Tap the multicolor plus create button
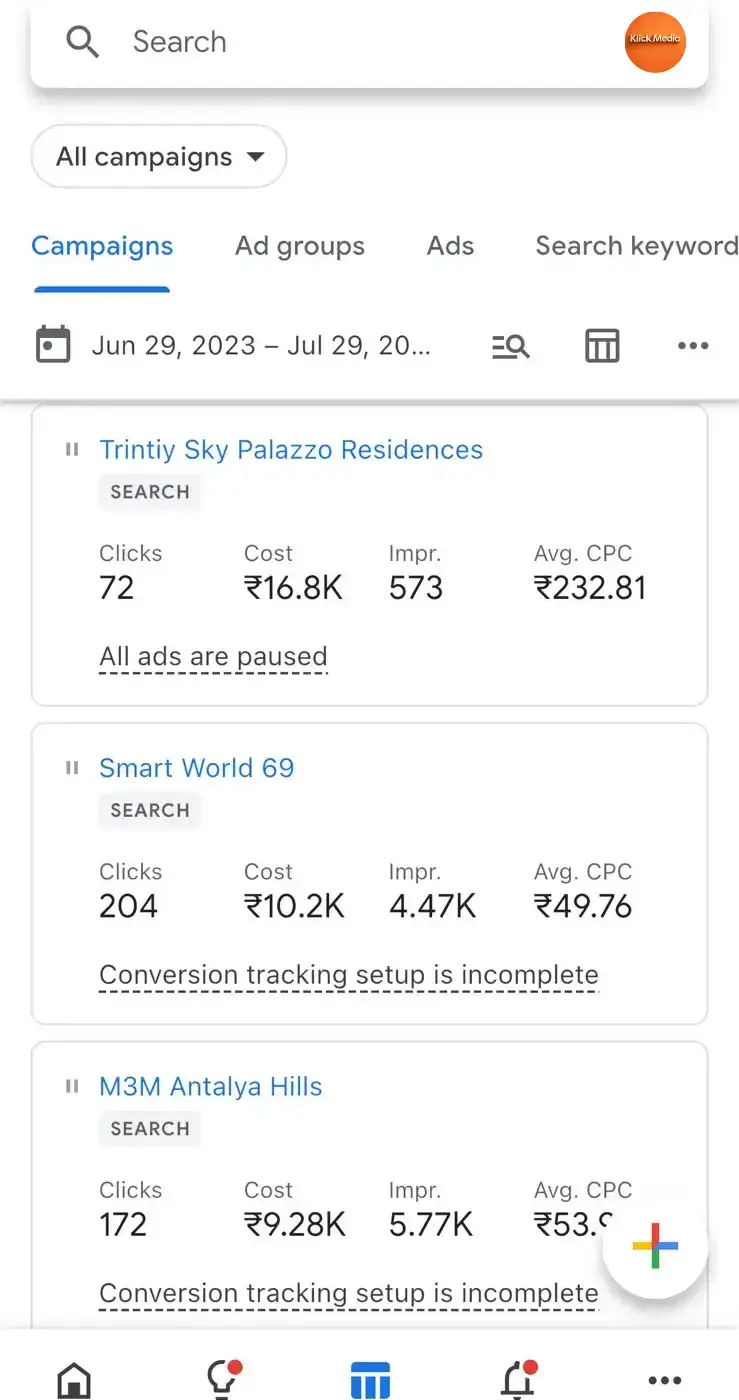This screenshot has height=1400, width=739. [x=656, y=1246]
